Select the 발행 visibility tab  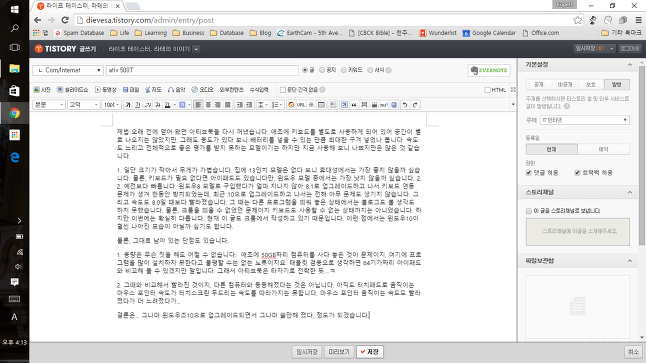tap(617, 84)
